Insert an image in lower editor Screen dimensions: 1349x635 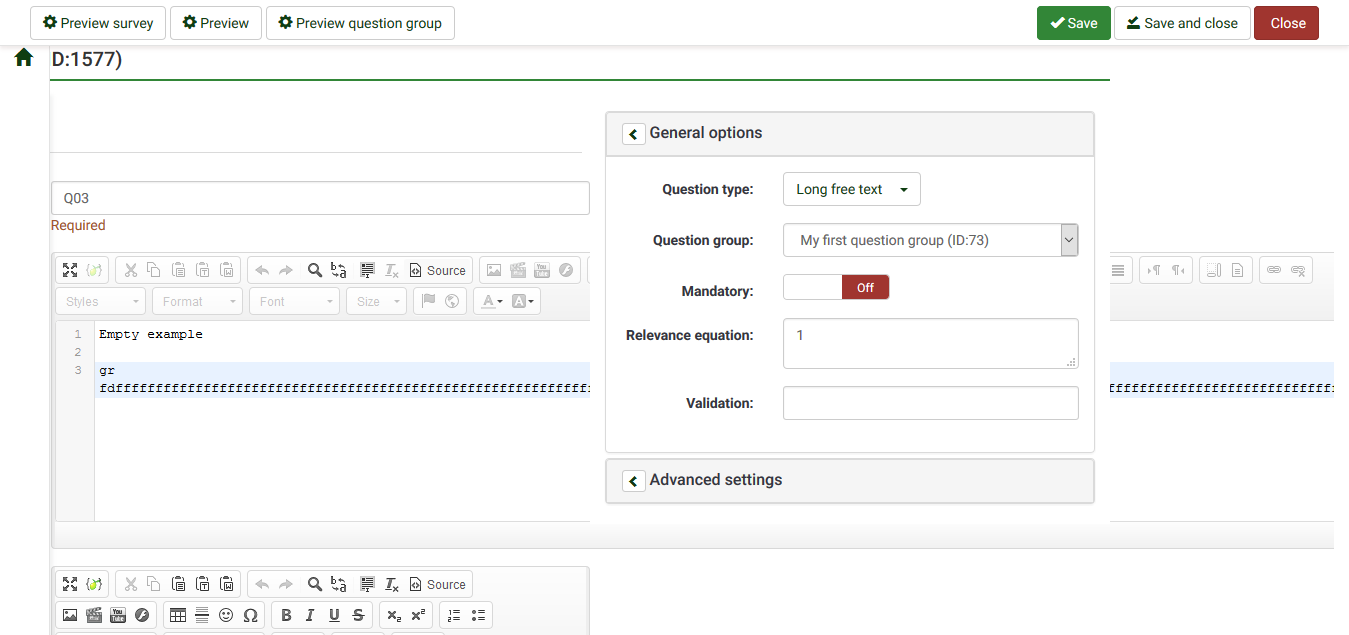70,615
